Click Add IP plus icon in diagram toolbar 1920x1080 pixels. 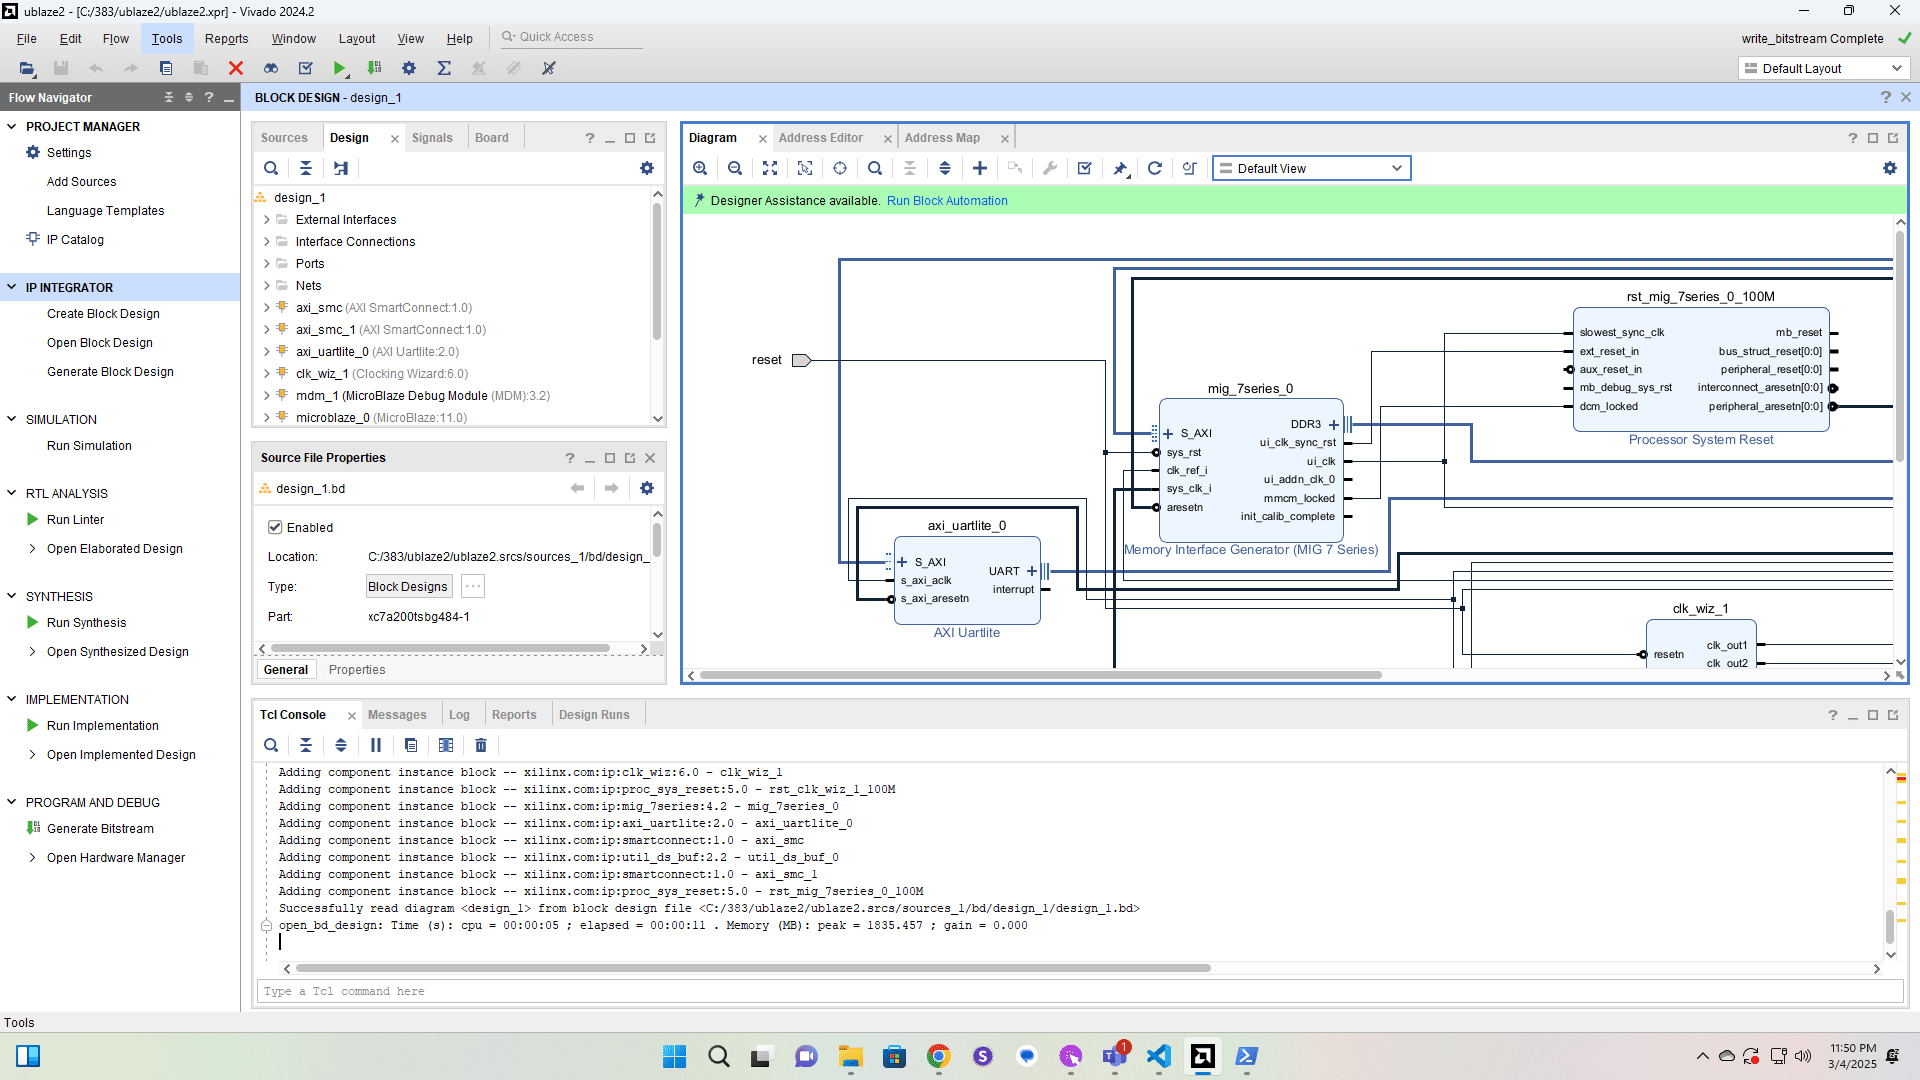pos(980,168)
